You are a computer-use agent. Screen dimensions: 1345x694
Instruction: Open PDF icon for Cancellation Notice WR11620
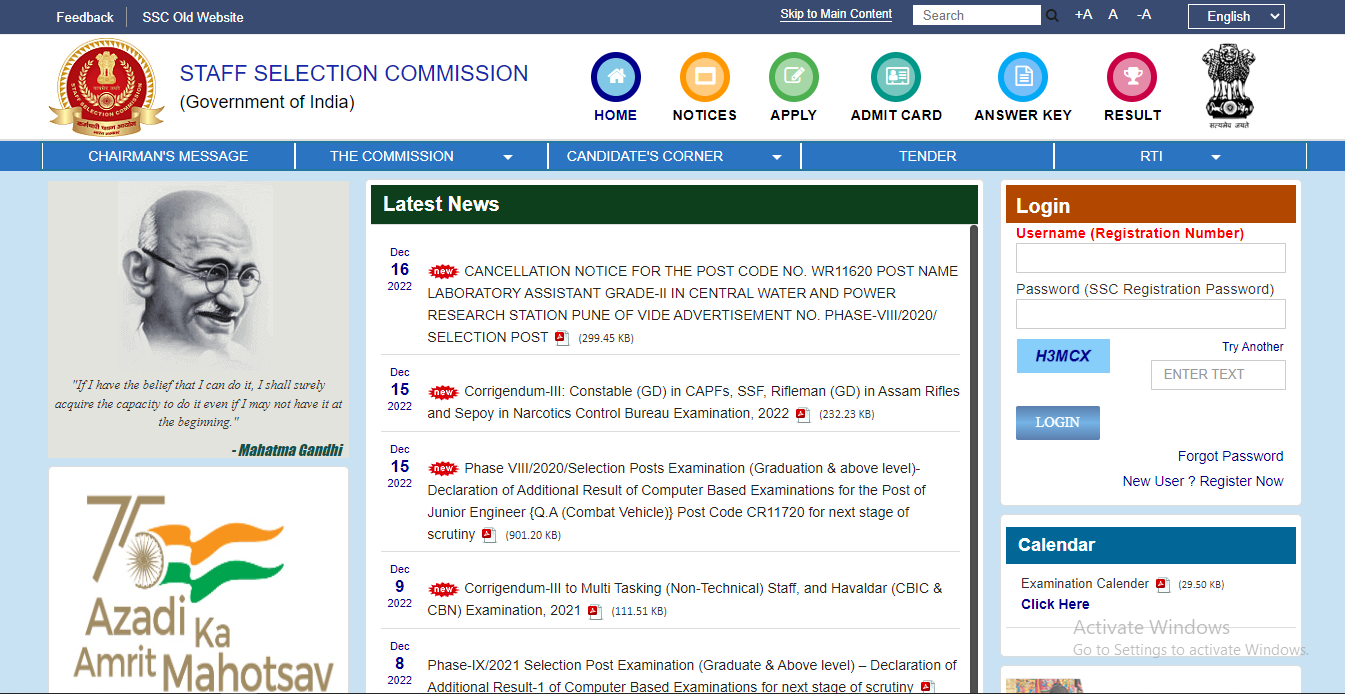pyautogui.click(x=562, y=338)
